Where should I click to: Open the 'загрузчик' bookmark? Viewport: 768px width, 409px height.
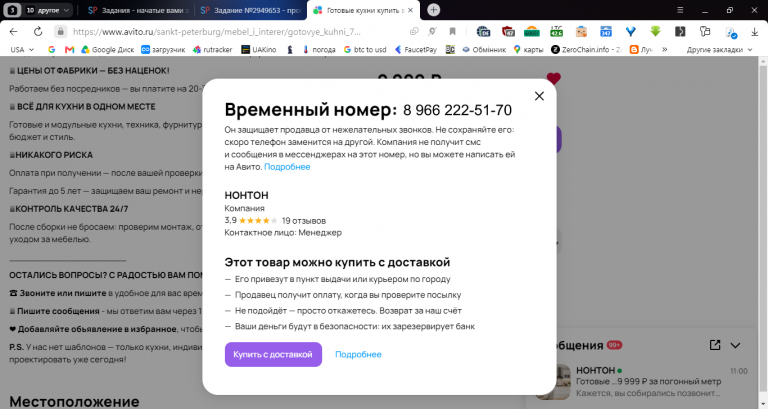[x=163, y=49]
